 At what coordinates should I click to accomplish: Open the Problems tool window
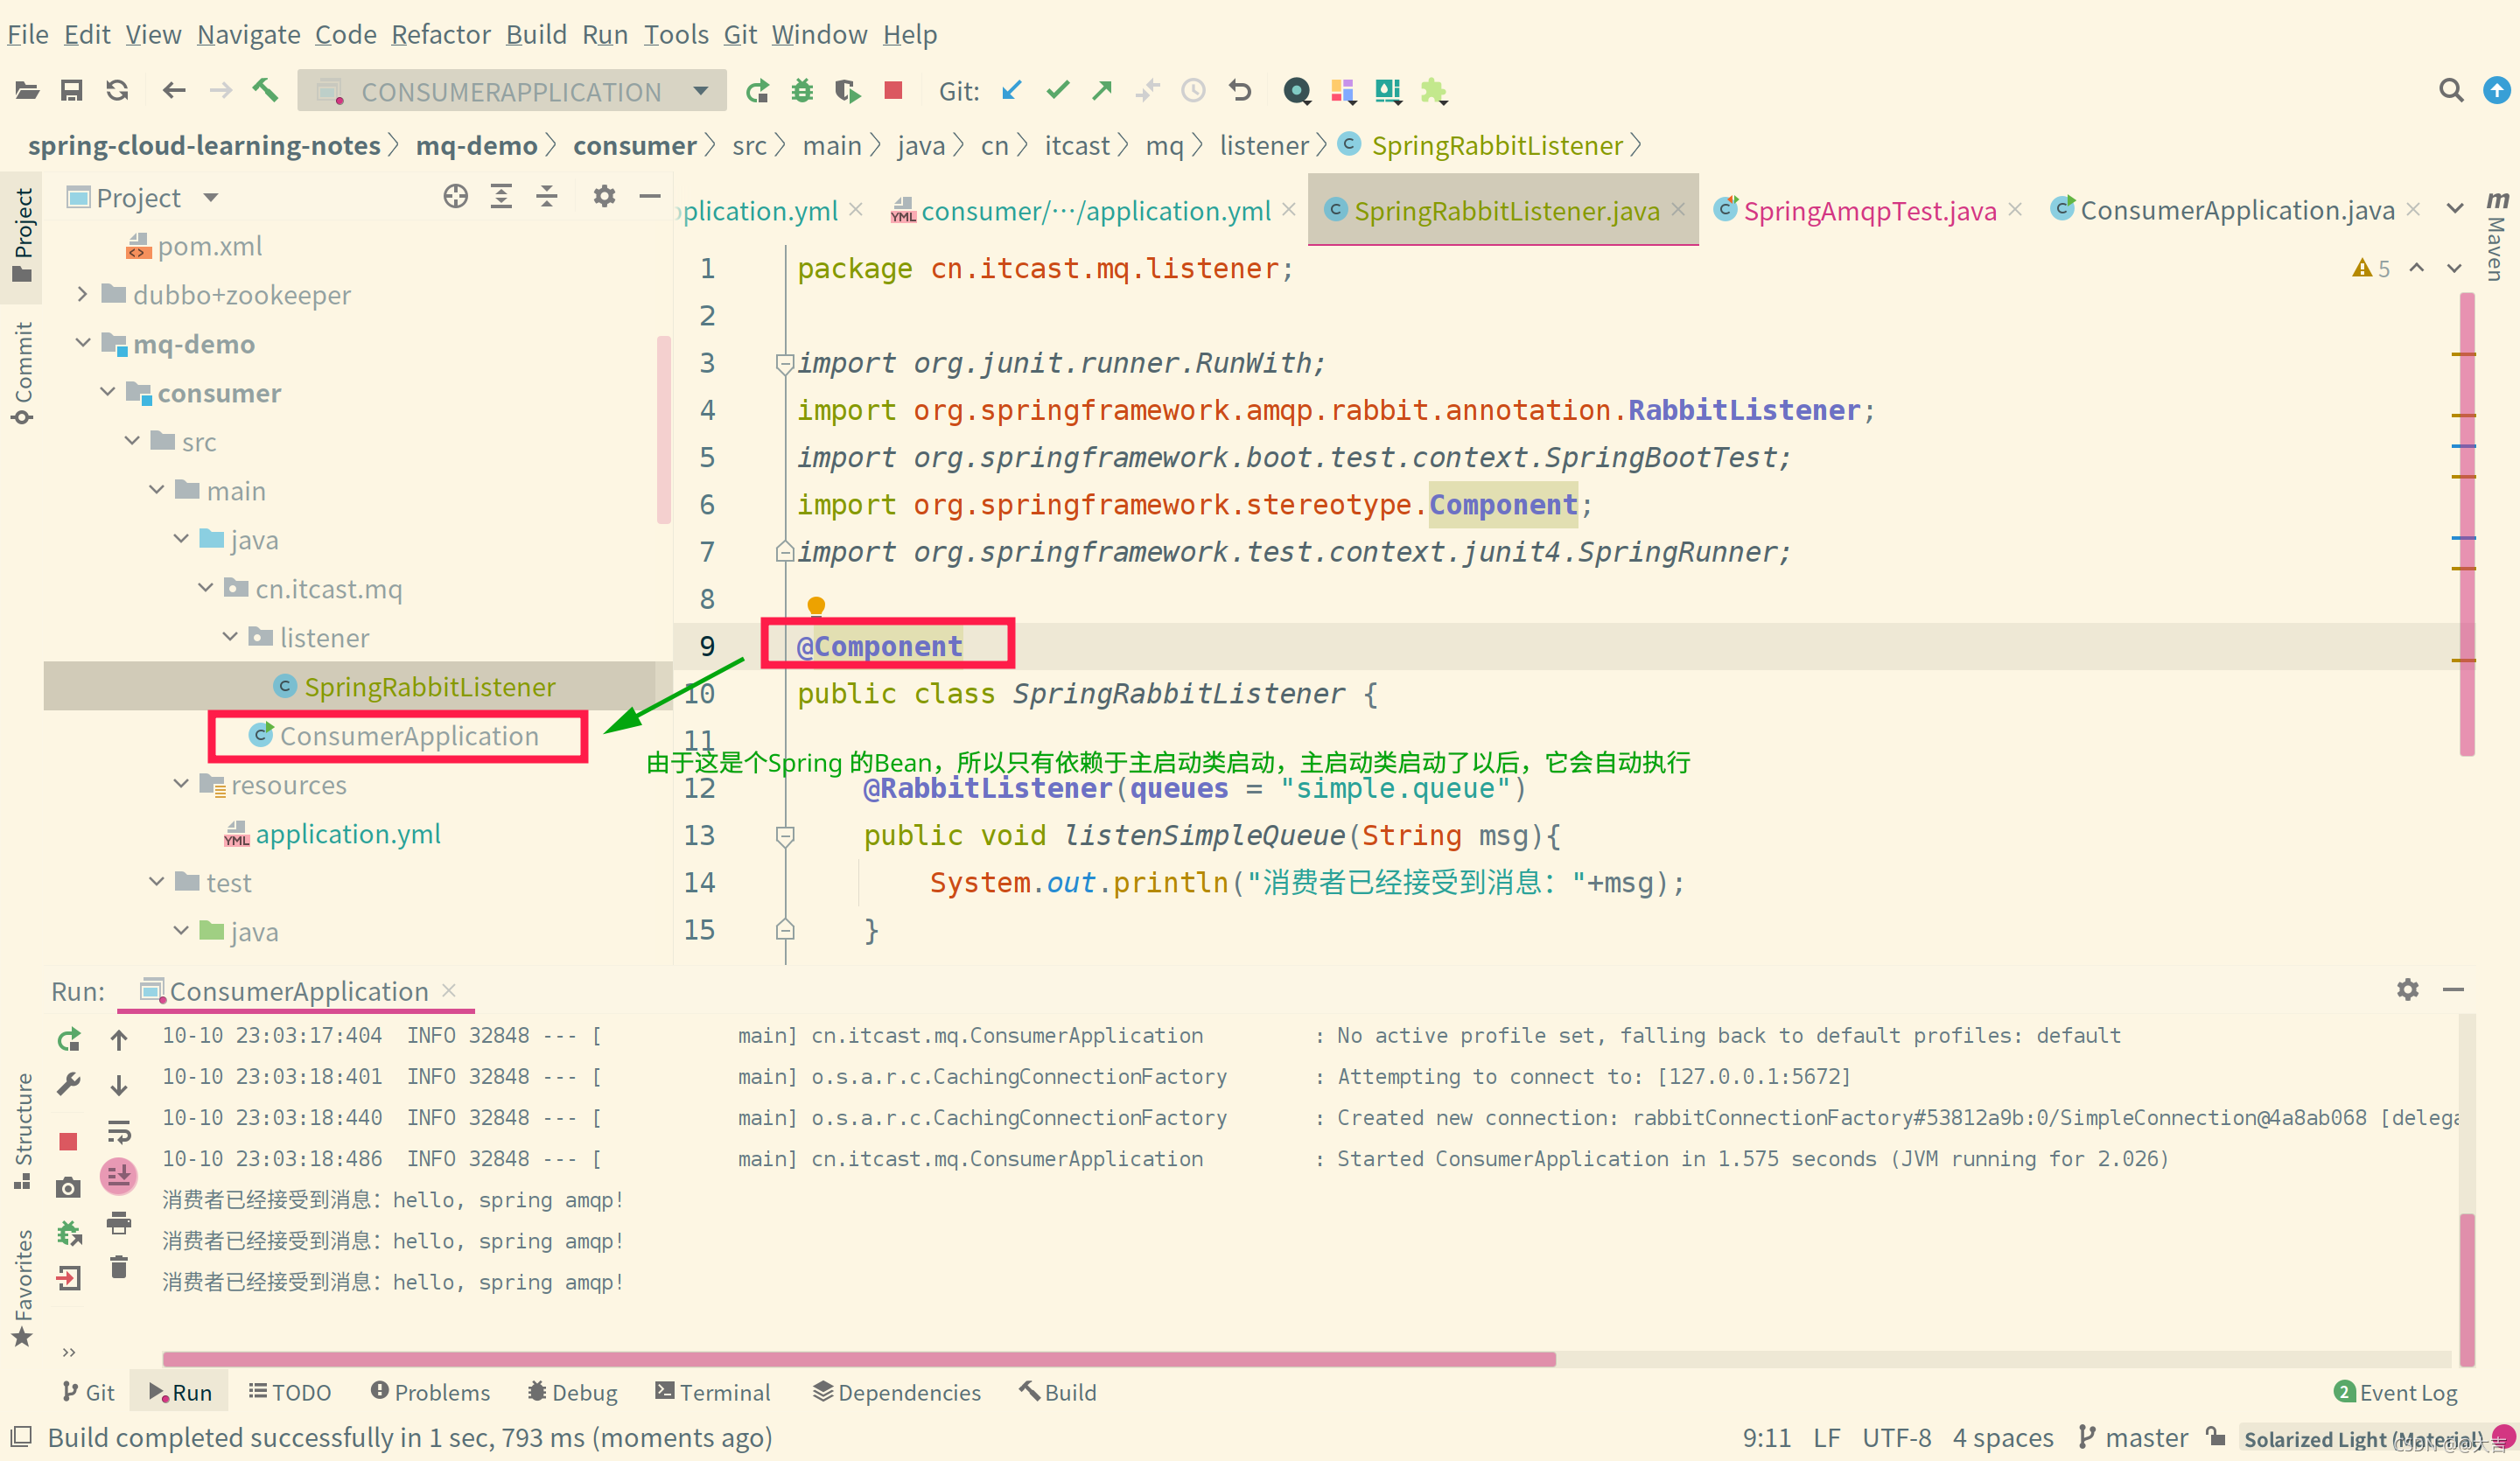pos(430,1392)
